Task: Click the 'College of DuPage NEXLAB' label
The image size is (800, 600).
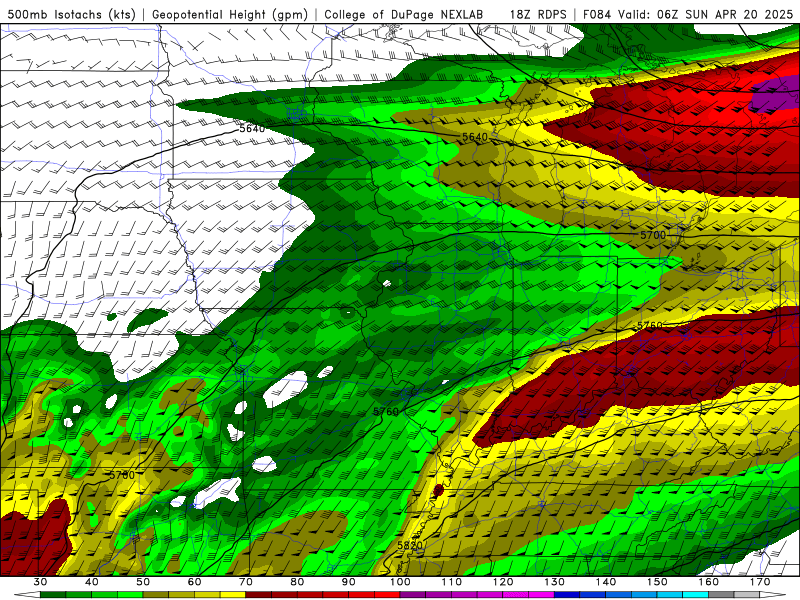Action: point(404,14)
